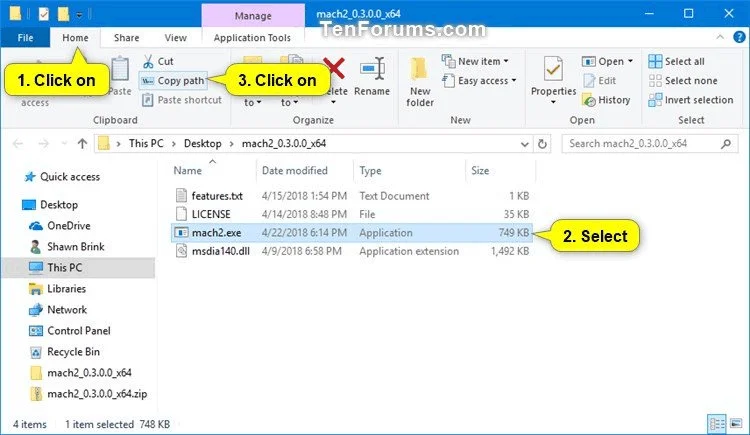Screen dimensions: 750x435
Task: Open the Quick Access Toolbar customize dropdown
Action: pyautogui.click(x=79, y=15)
